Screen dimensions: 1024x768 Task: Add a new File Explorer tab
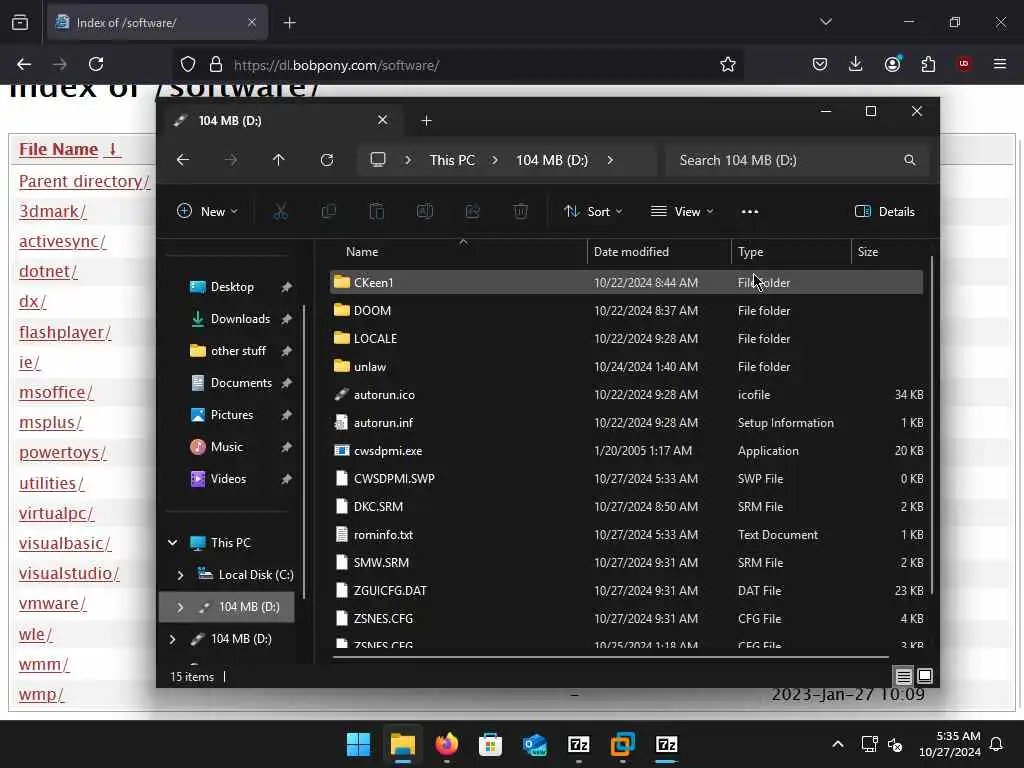click(x=426, y=121)
